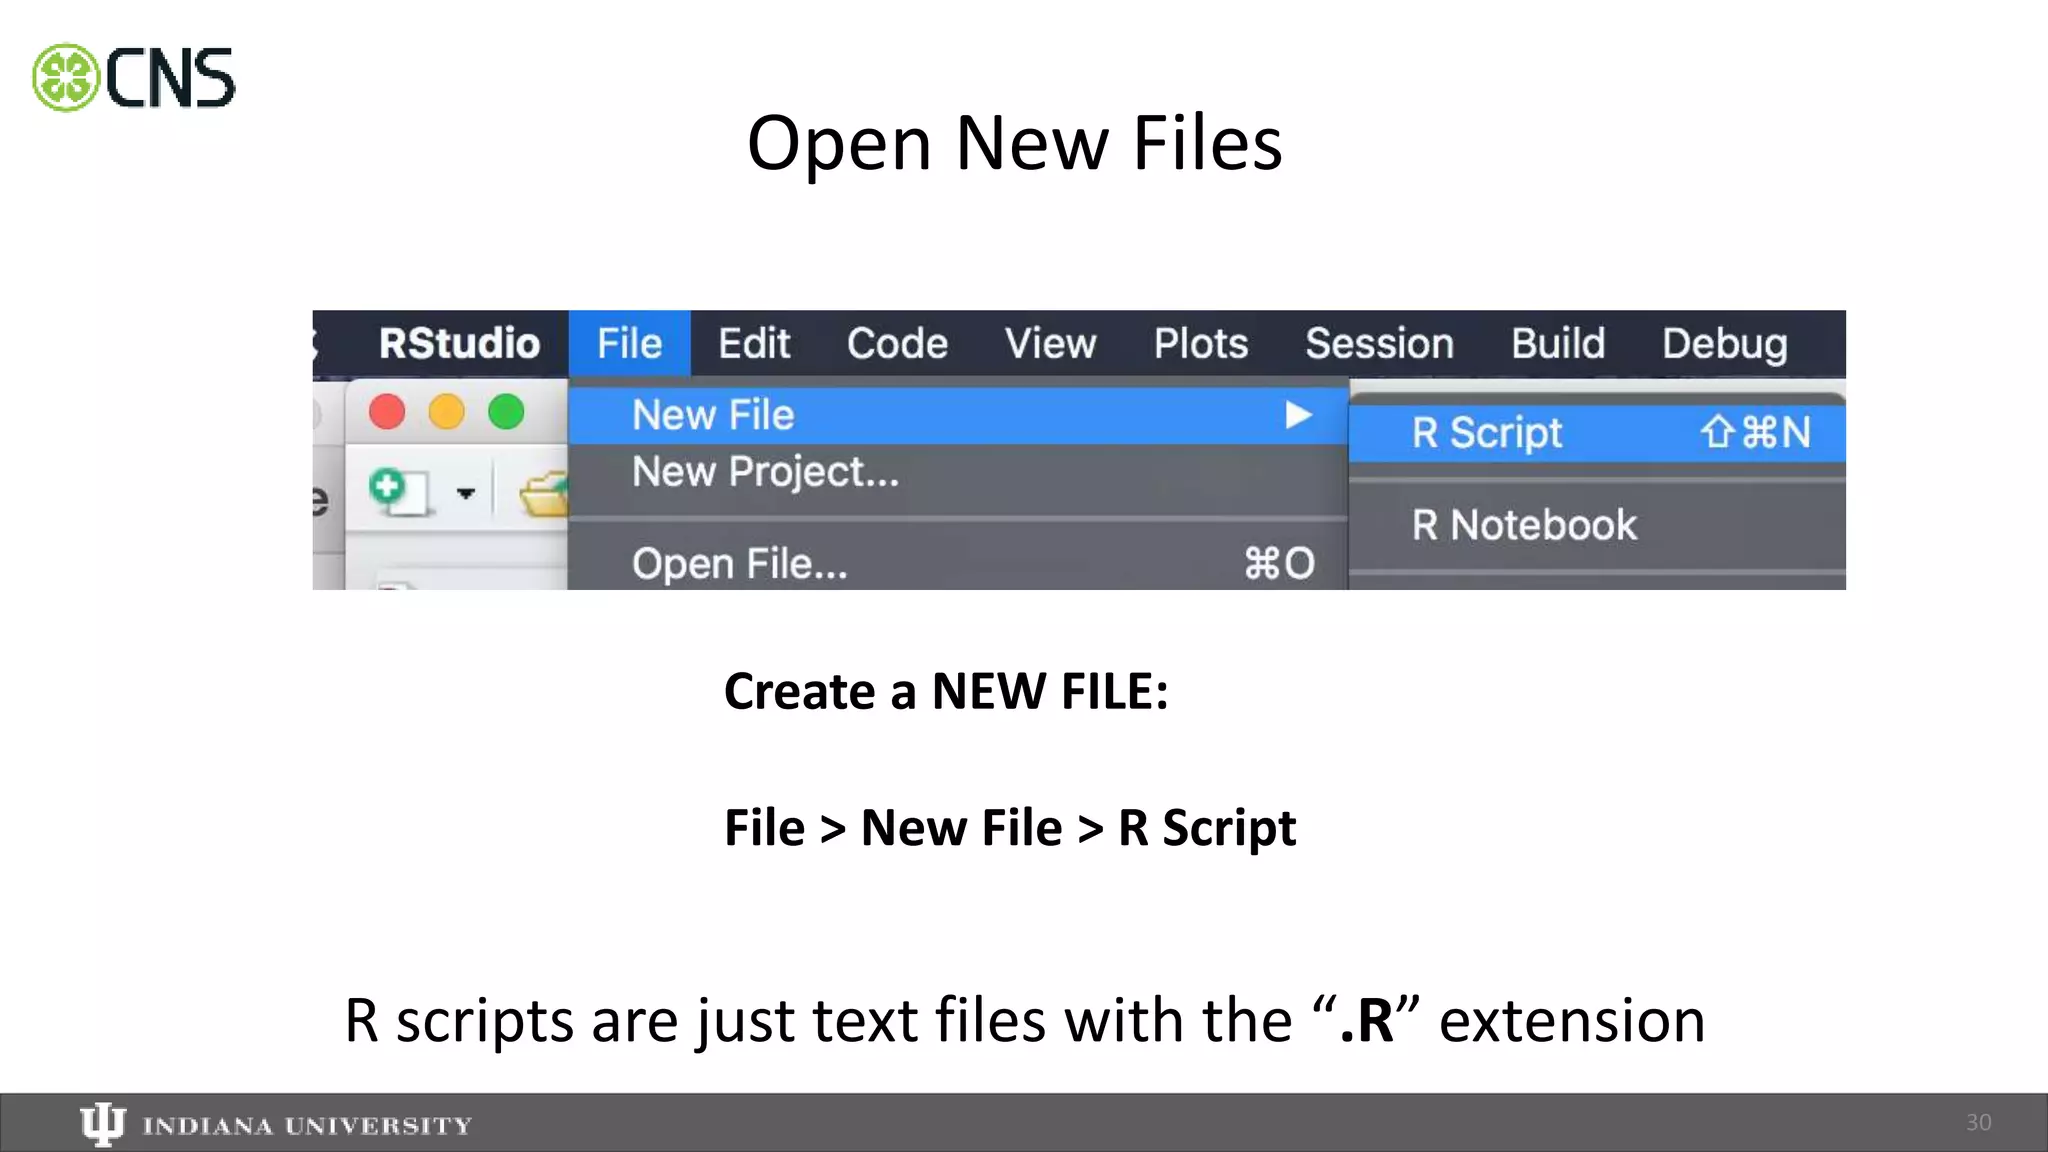
Task: Select R Script in submenu
Action: [x=1597, y=433]
